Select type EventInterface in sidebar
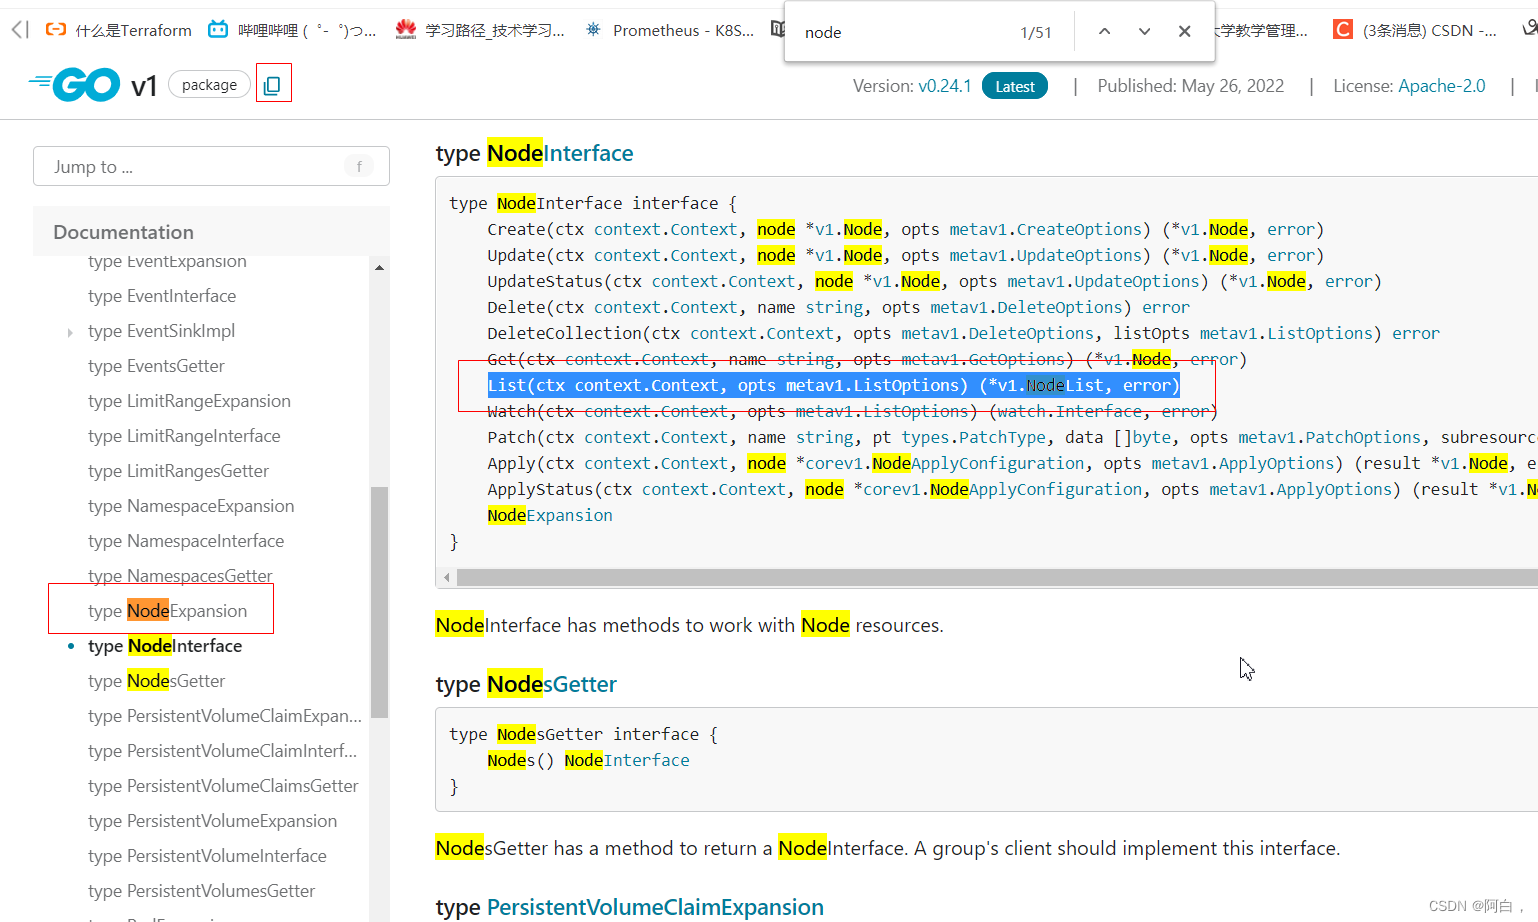 click(162, 296)
